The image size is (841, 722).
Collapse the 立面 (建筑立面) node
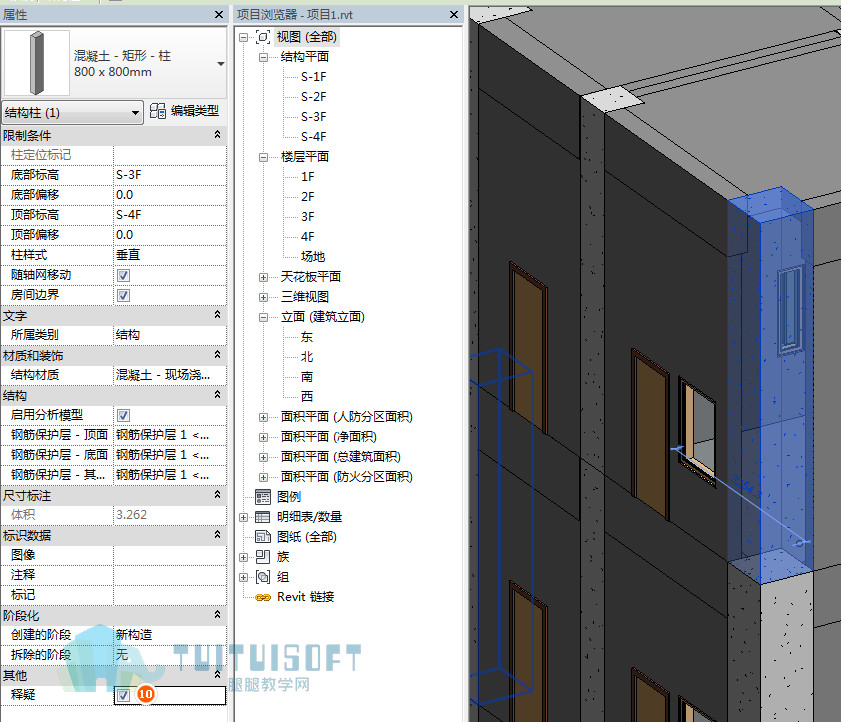(263, 318)
